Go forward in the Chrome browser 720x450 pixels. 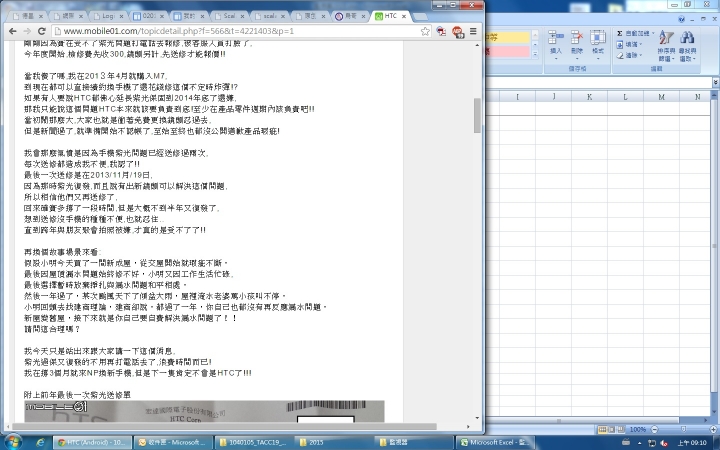click(27, 31)
